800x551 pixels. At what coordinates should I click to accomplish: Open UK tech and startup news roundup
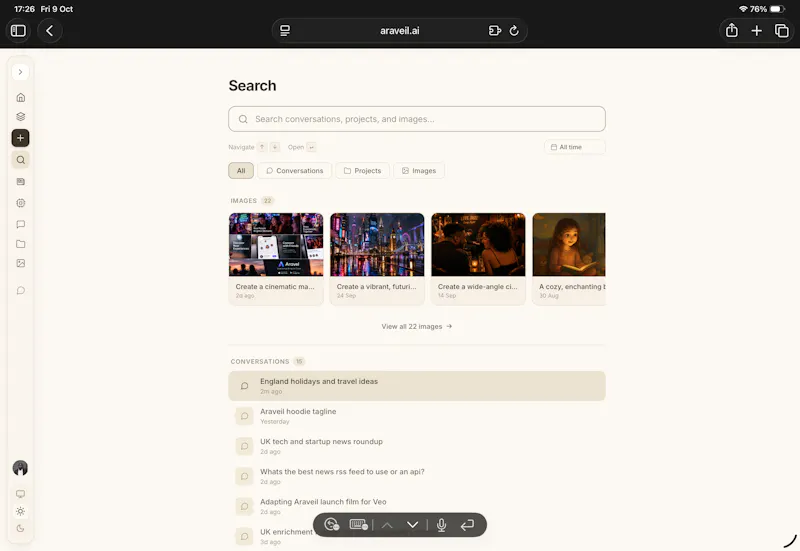pos(417,446)
